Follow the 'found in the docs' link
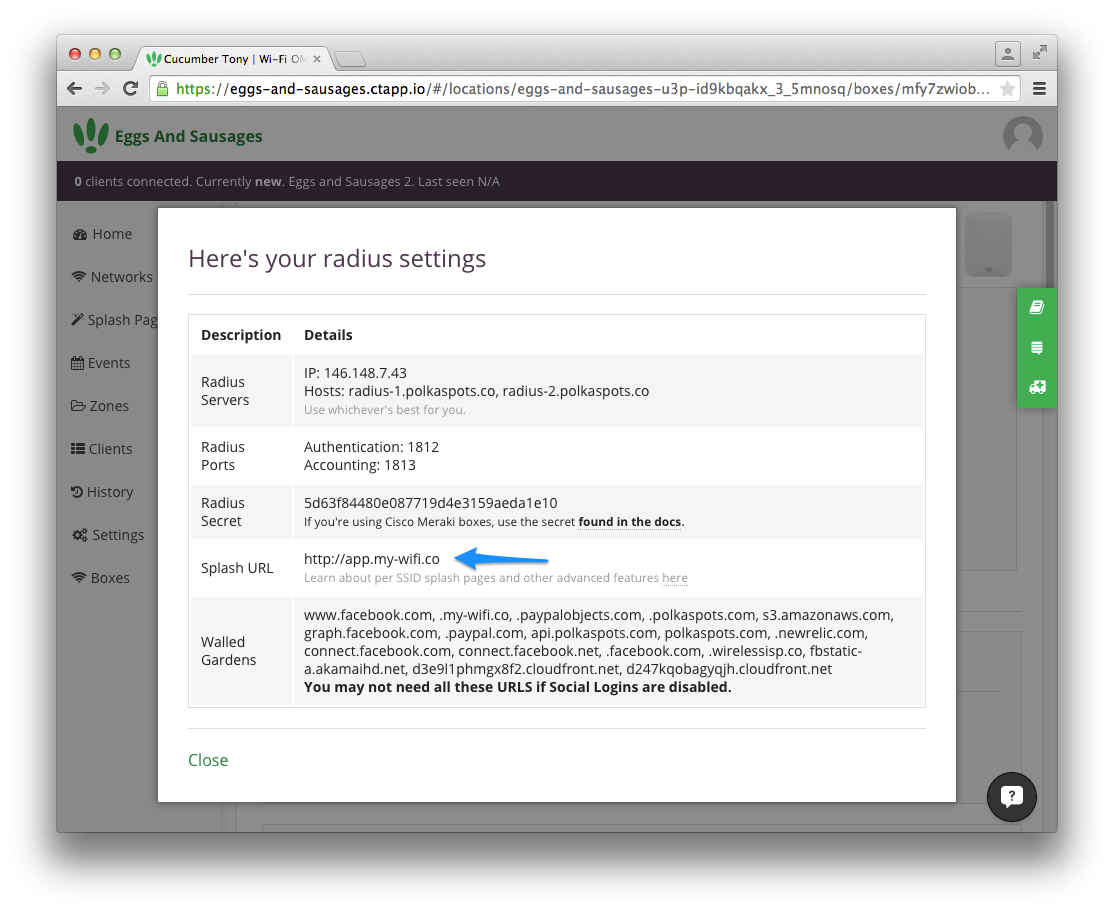 pyautogui.click(x=629, y=522)
